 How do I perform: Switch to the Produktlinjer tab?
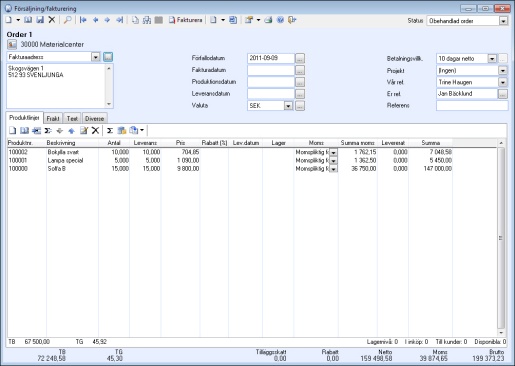tap(24, 118)
